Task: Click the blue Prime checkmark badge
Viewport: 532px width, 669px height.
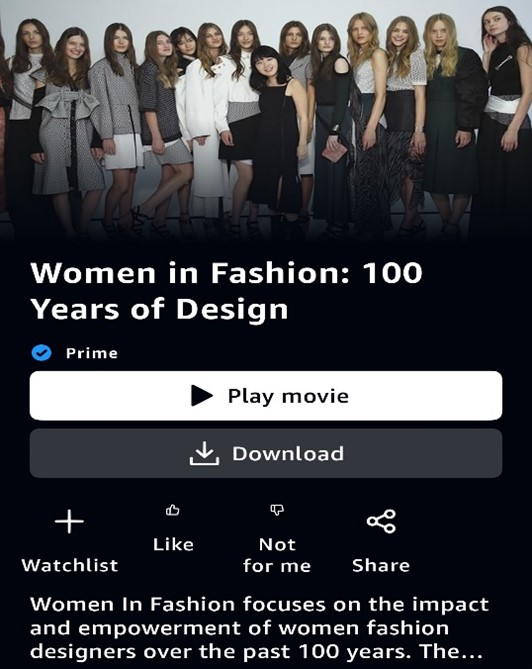Action: 41,353
